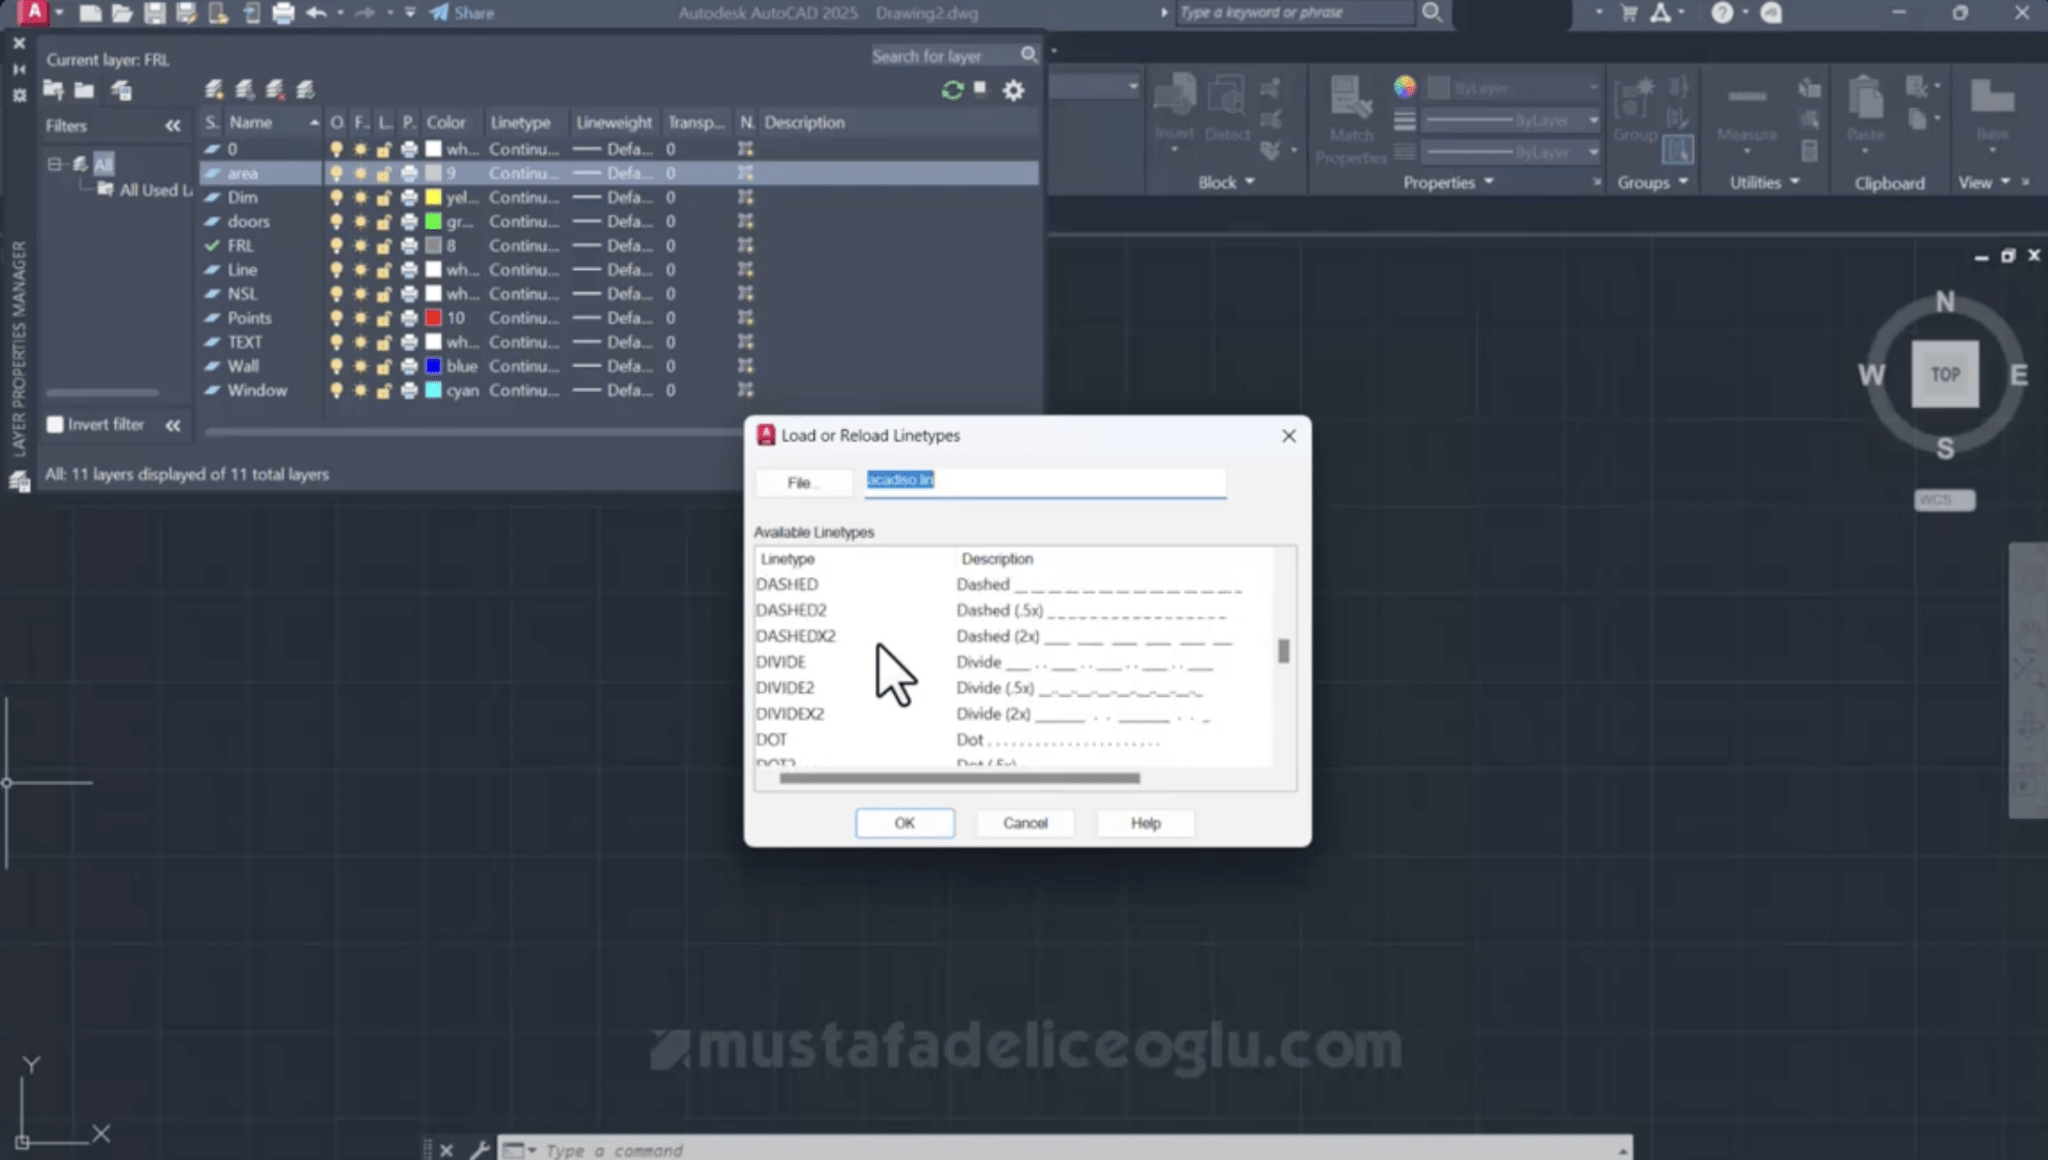Click the TOP face of the ViewCube
The width and height of the screenshot is (2048, 1160).
point(1945,374)
